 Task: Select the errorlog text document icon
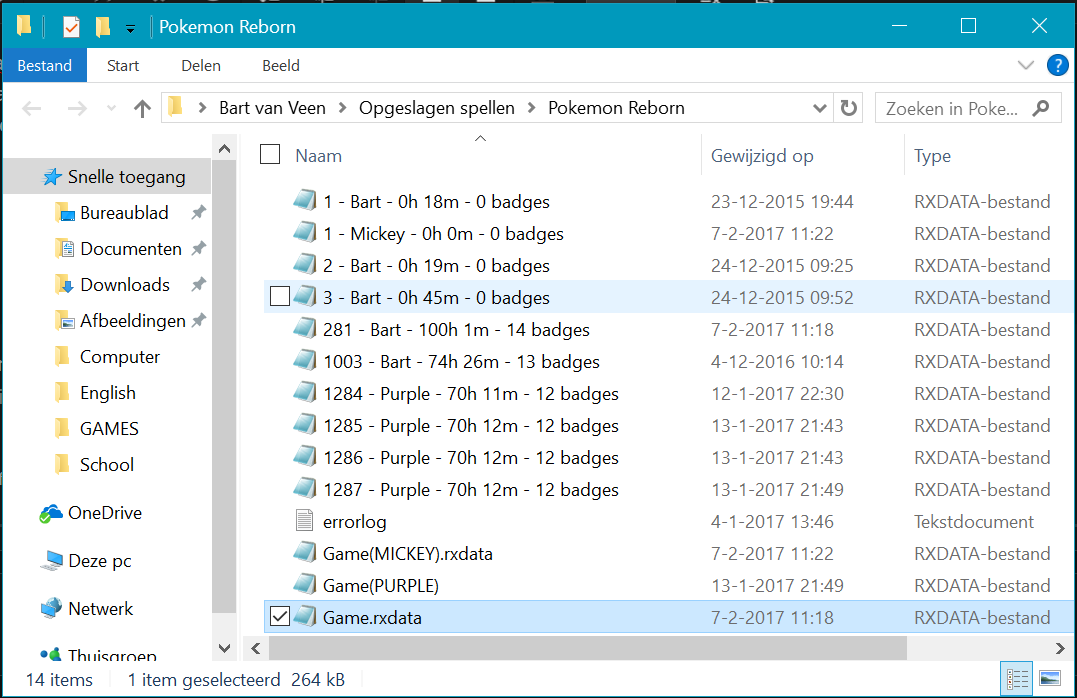pos(305,522)
